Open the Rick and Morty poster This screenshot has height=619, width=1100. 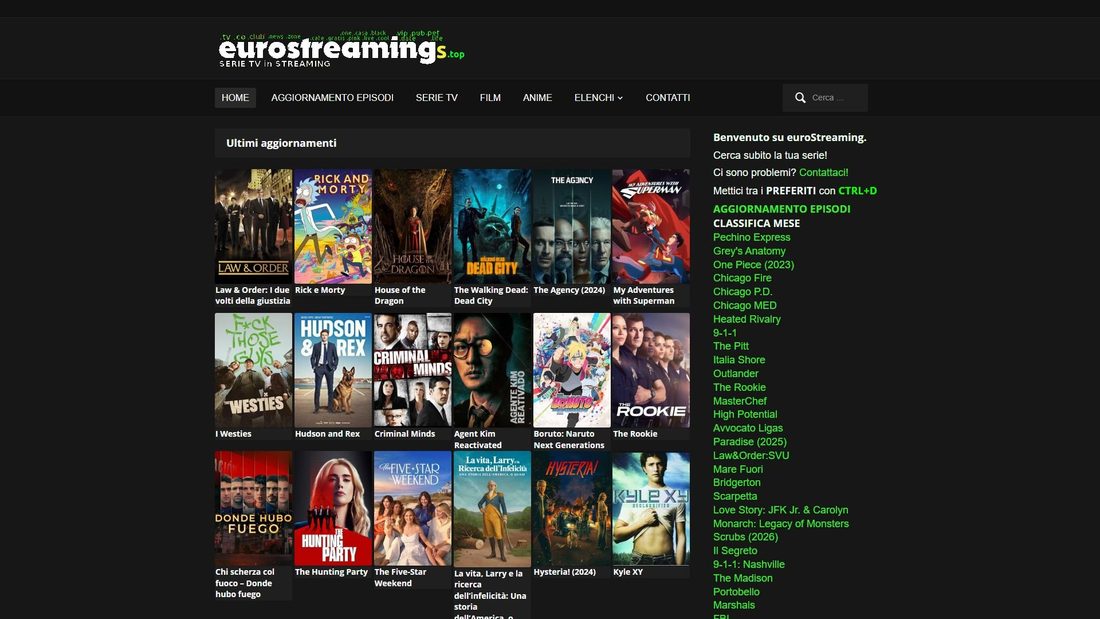333,226
